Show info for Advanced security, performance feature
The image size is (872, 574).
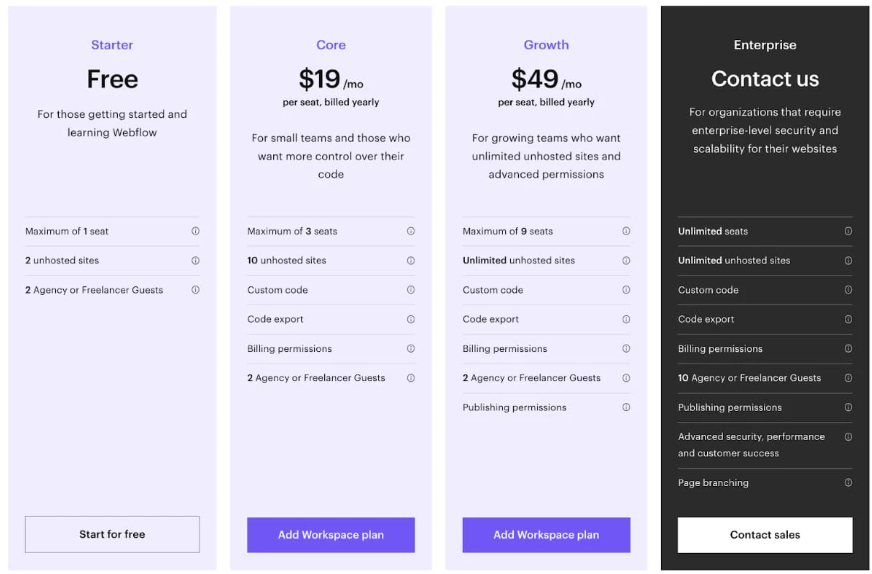point(848,437)
